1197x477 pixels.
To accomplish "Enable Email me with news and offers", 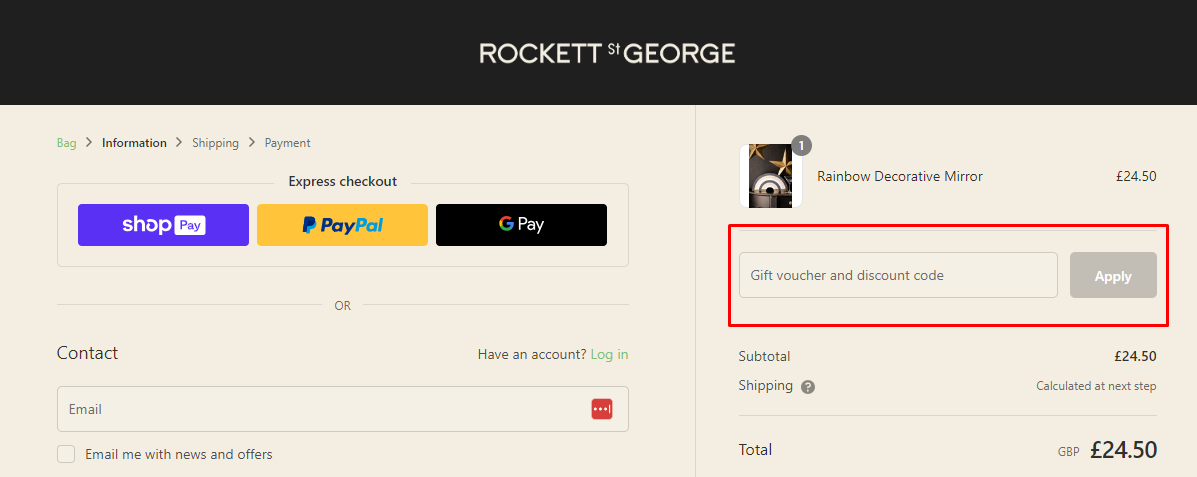I will coord(66,454).
